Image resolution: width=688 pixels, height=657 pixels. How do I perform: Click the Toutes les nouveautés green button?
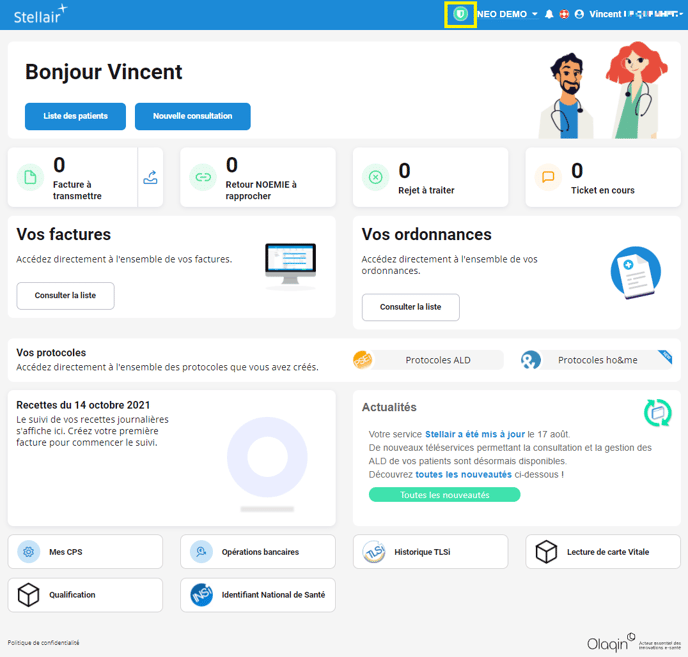[444, 495]
